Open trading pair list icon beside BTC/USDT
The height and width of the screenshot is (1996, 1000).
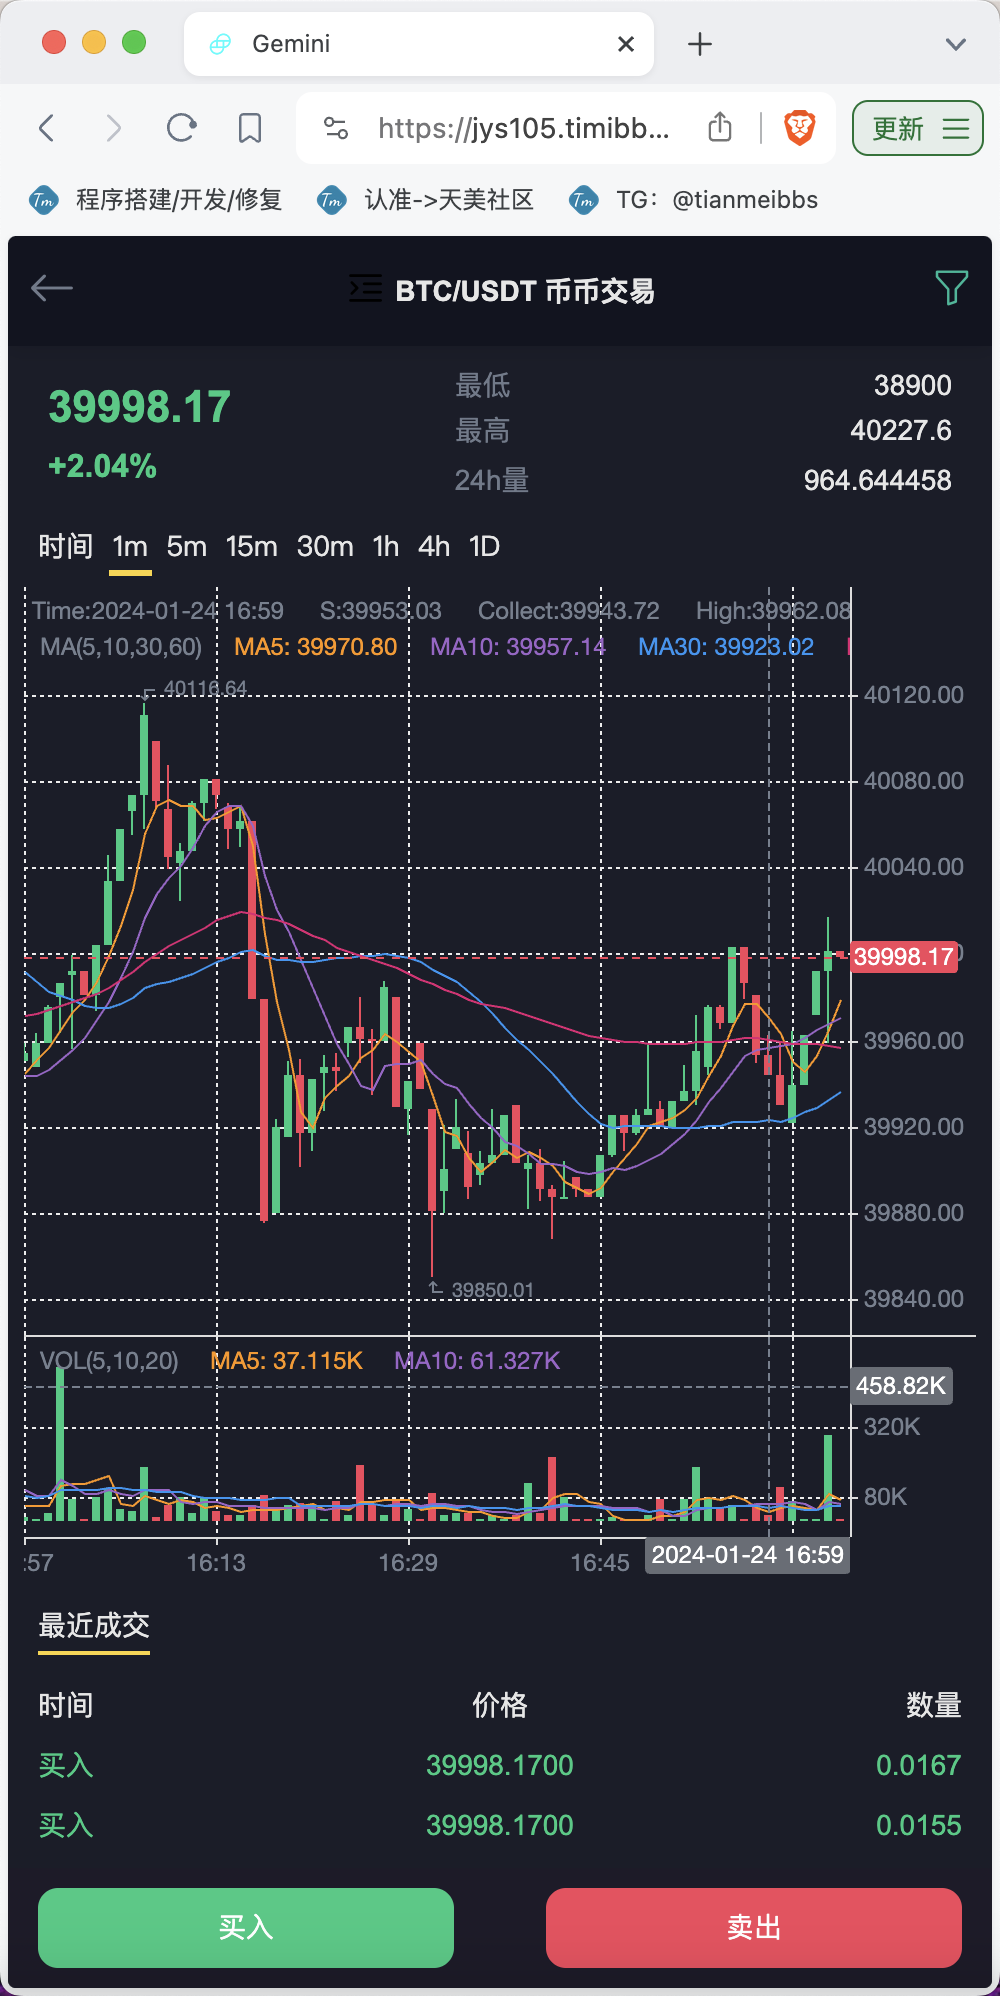tap(365, 289)
